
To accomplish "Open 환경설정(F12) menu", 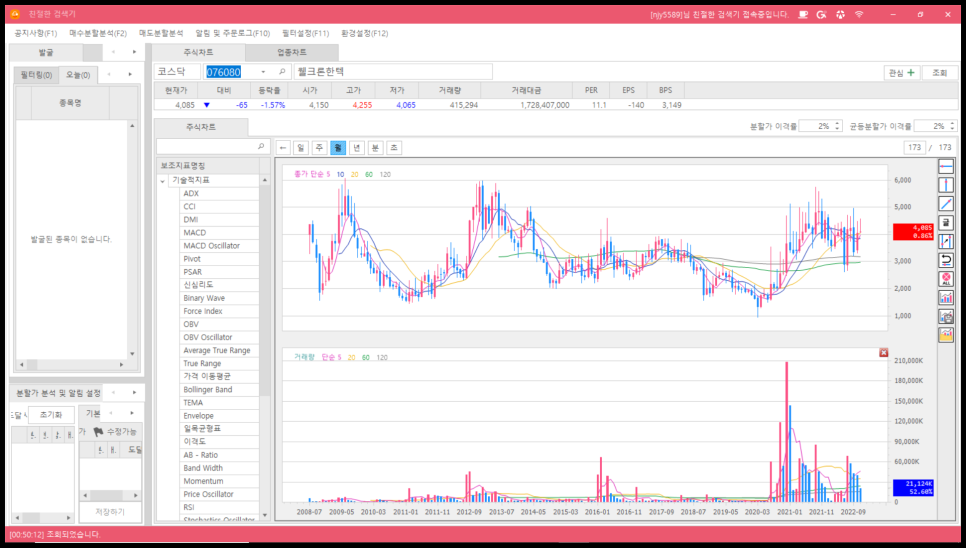I will tap(365, 33).
